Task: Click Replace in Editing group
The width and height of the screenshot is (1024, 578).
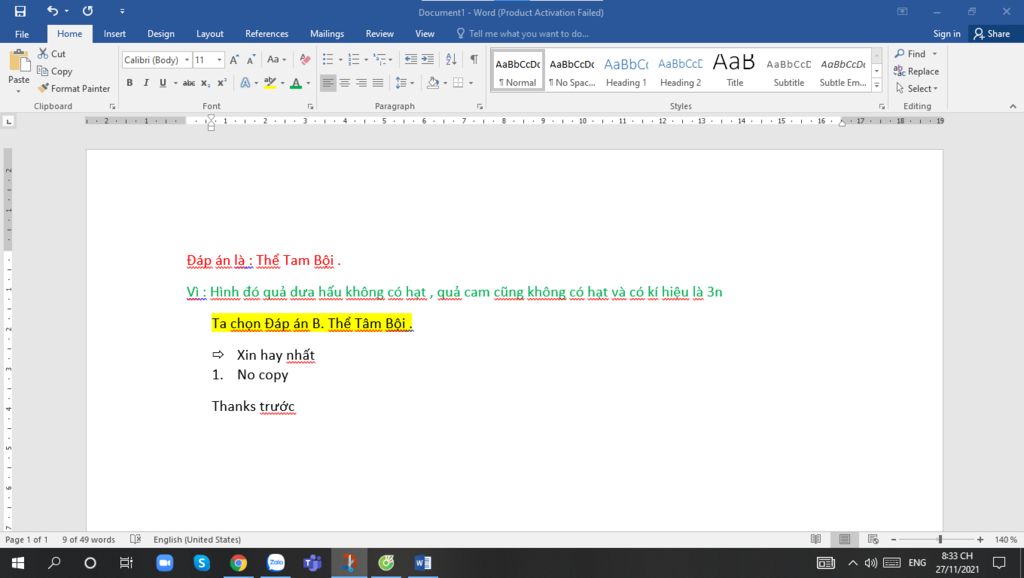Action: point(916,71)
